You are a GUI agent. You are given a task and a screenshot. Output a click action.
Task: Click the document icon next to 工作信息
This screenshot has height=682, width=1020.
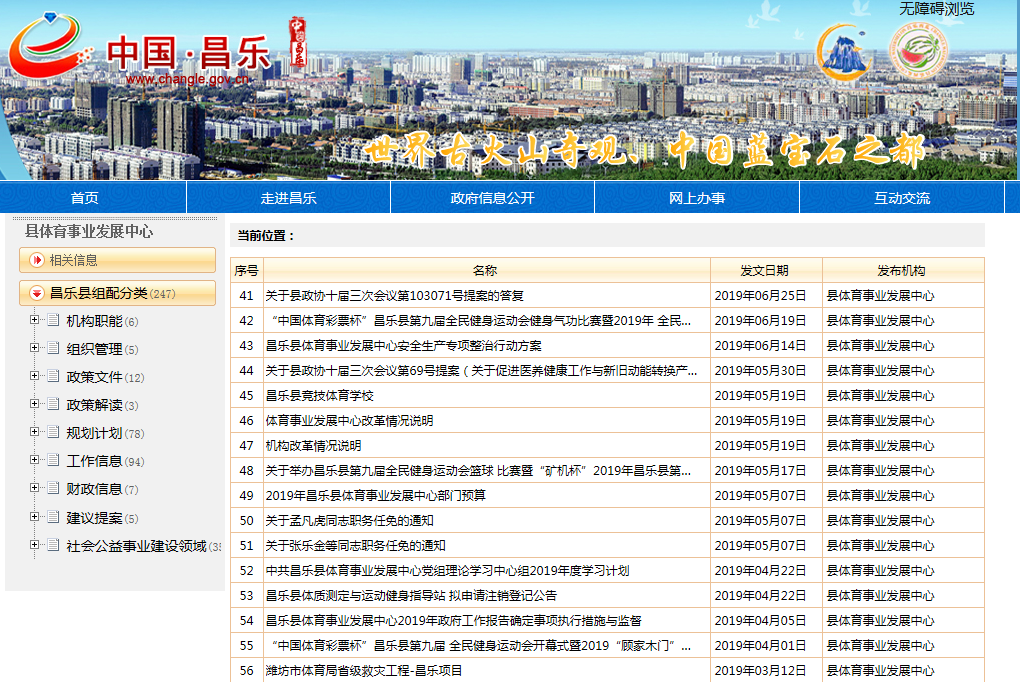point(53,461)
